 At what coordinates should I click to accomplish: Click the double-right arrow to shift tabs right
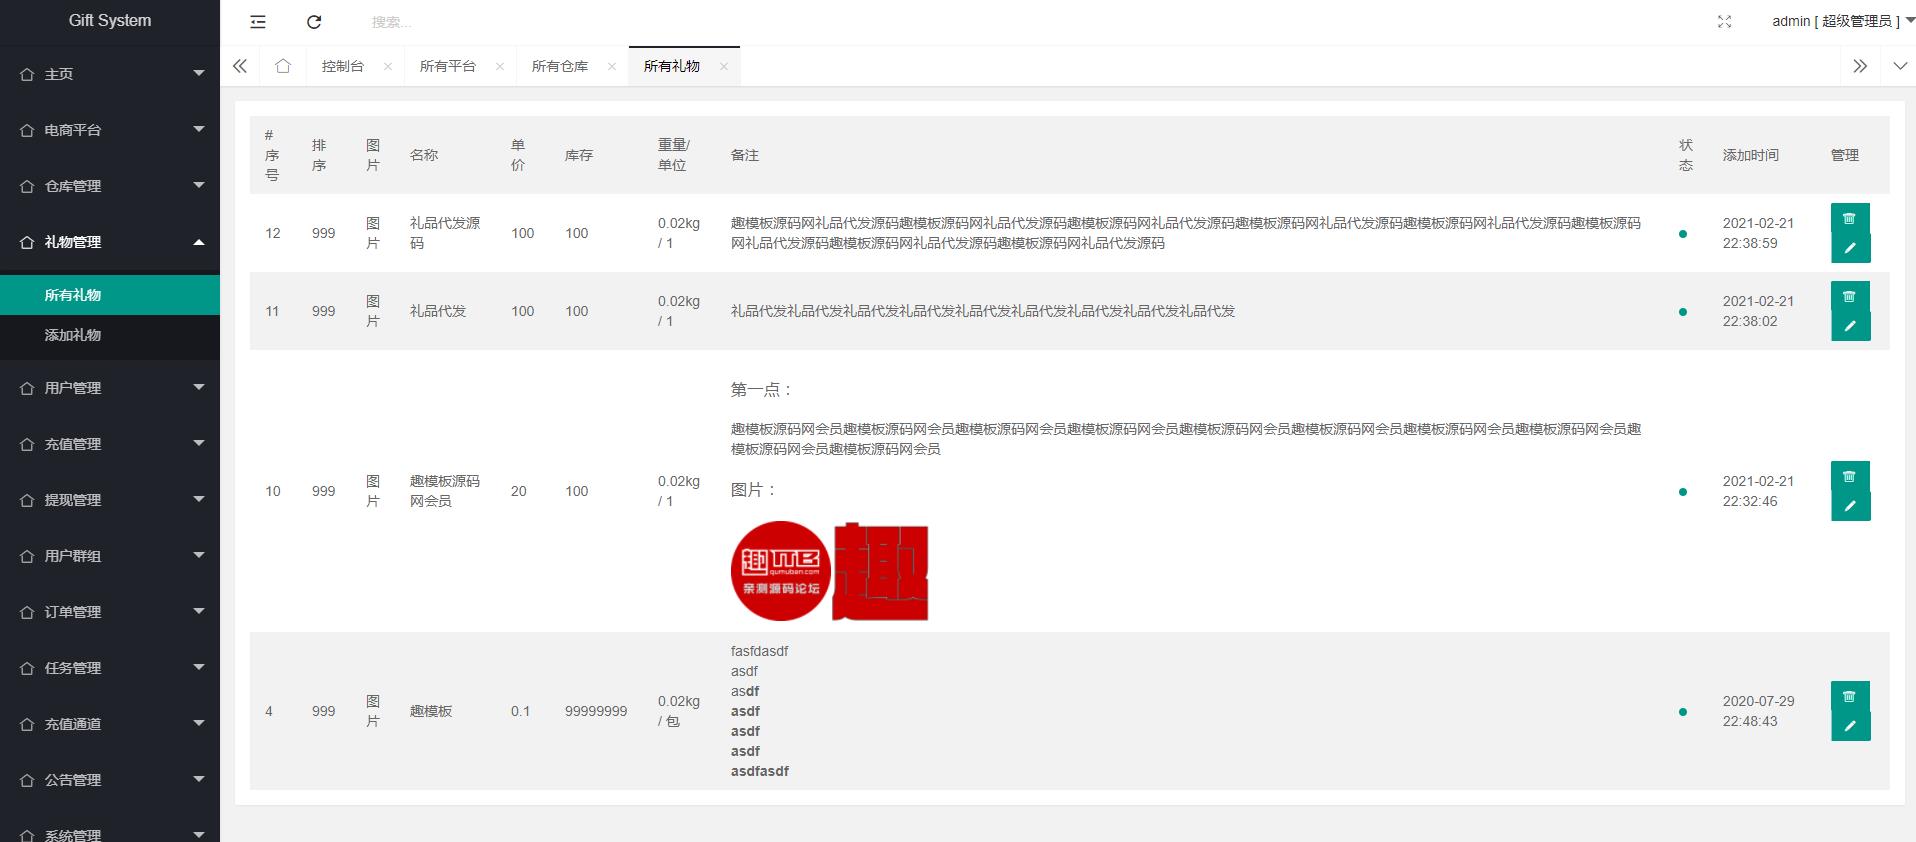(1860, 66)
